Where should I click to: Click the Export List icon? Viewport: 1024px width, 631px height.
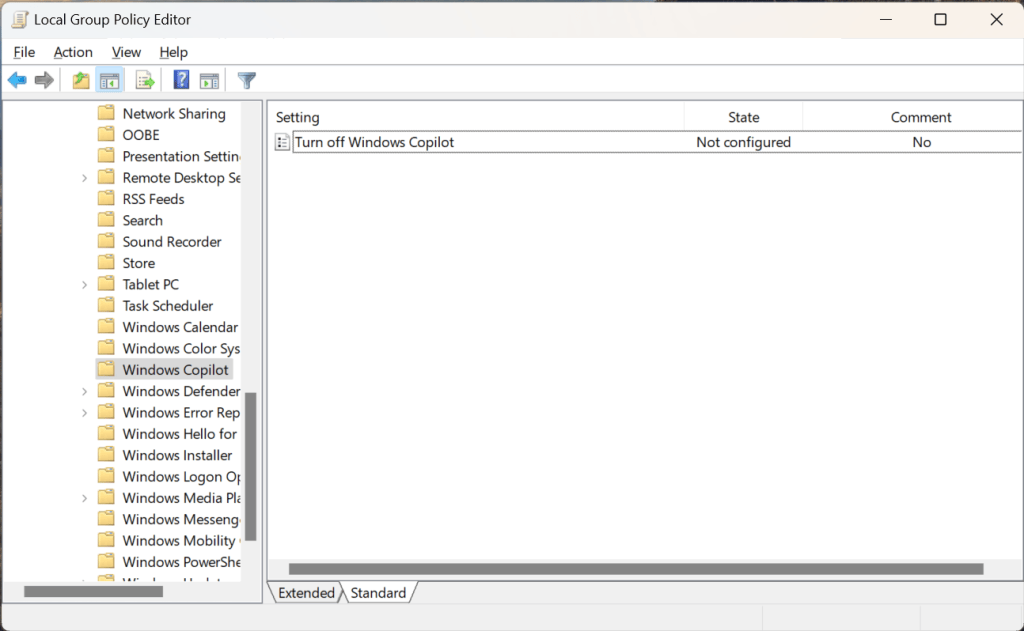tap(144, 79)
